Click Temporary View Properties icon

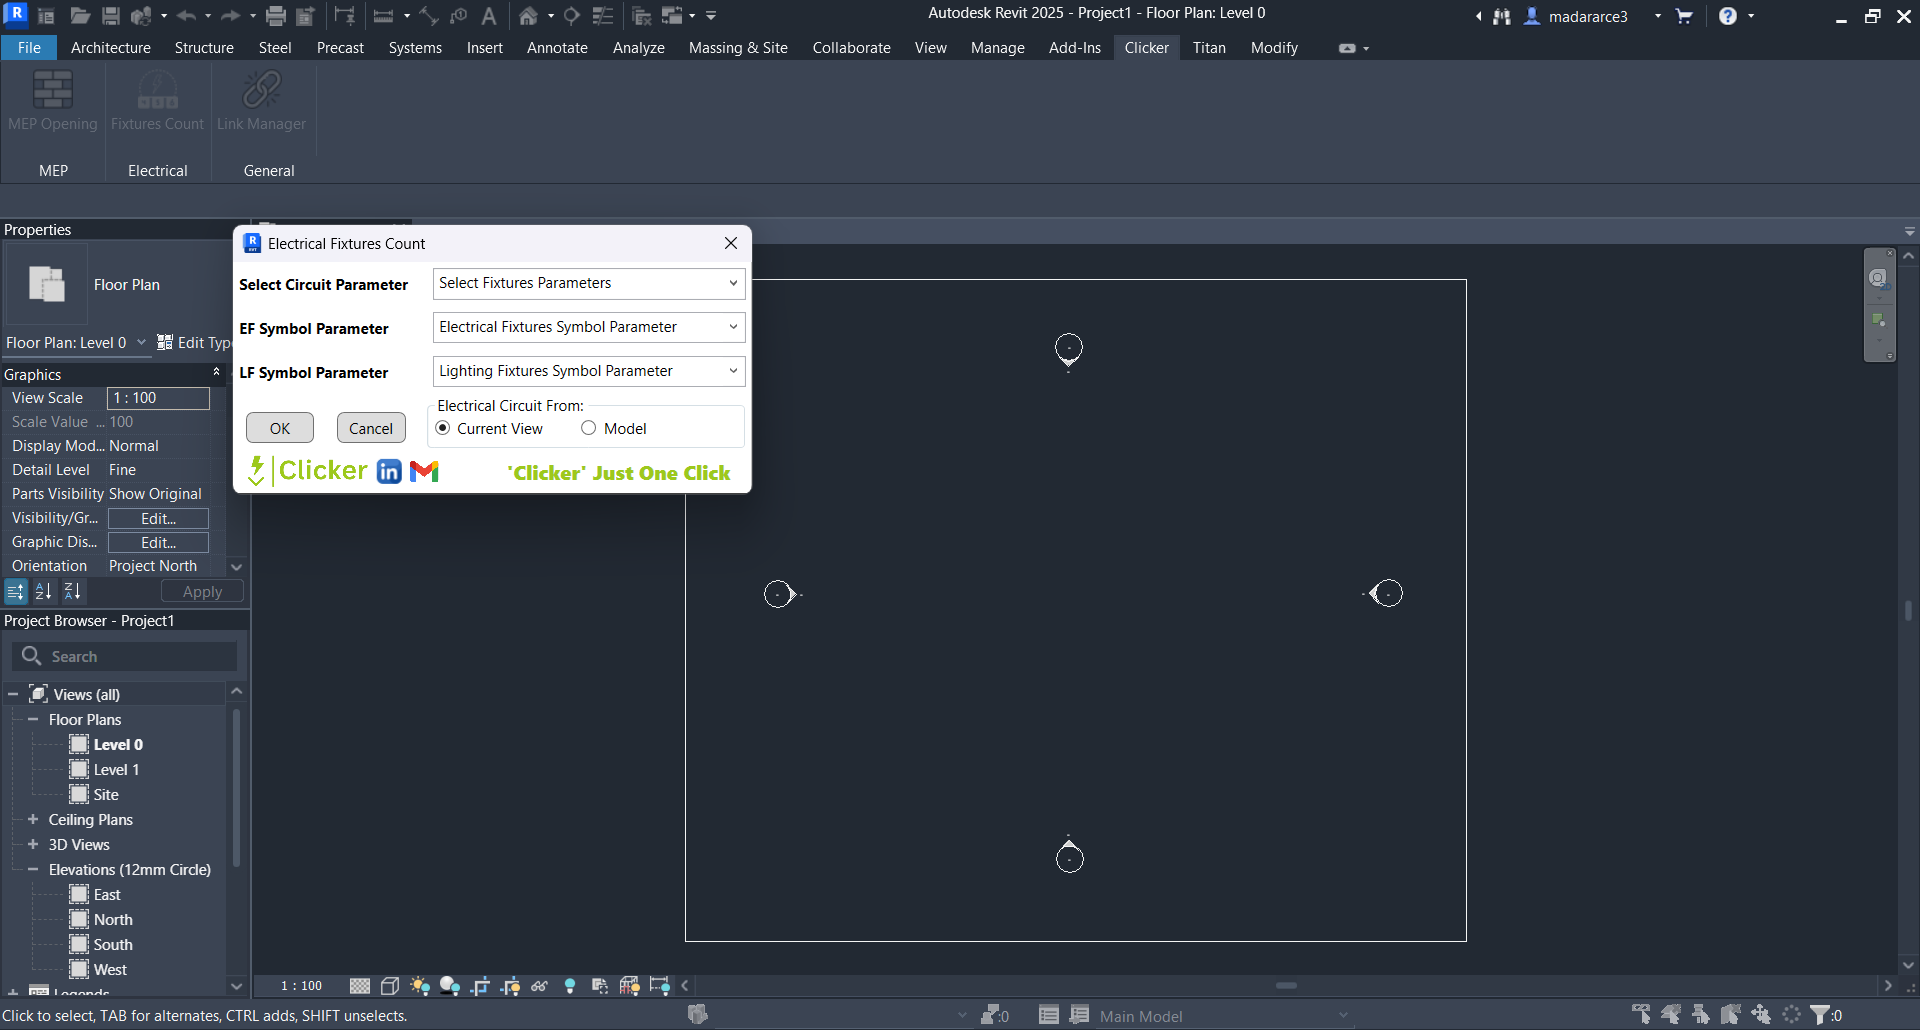pos(600,986)
